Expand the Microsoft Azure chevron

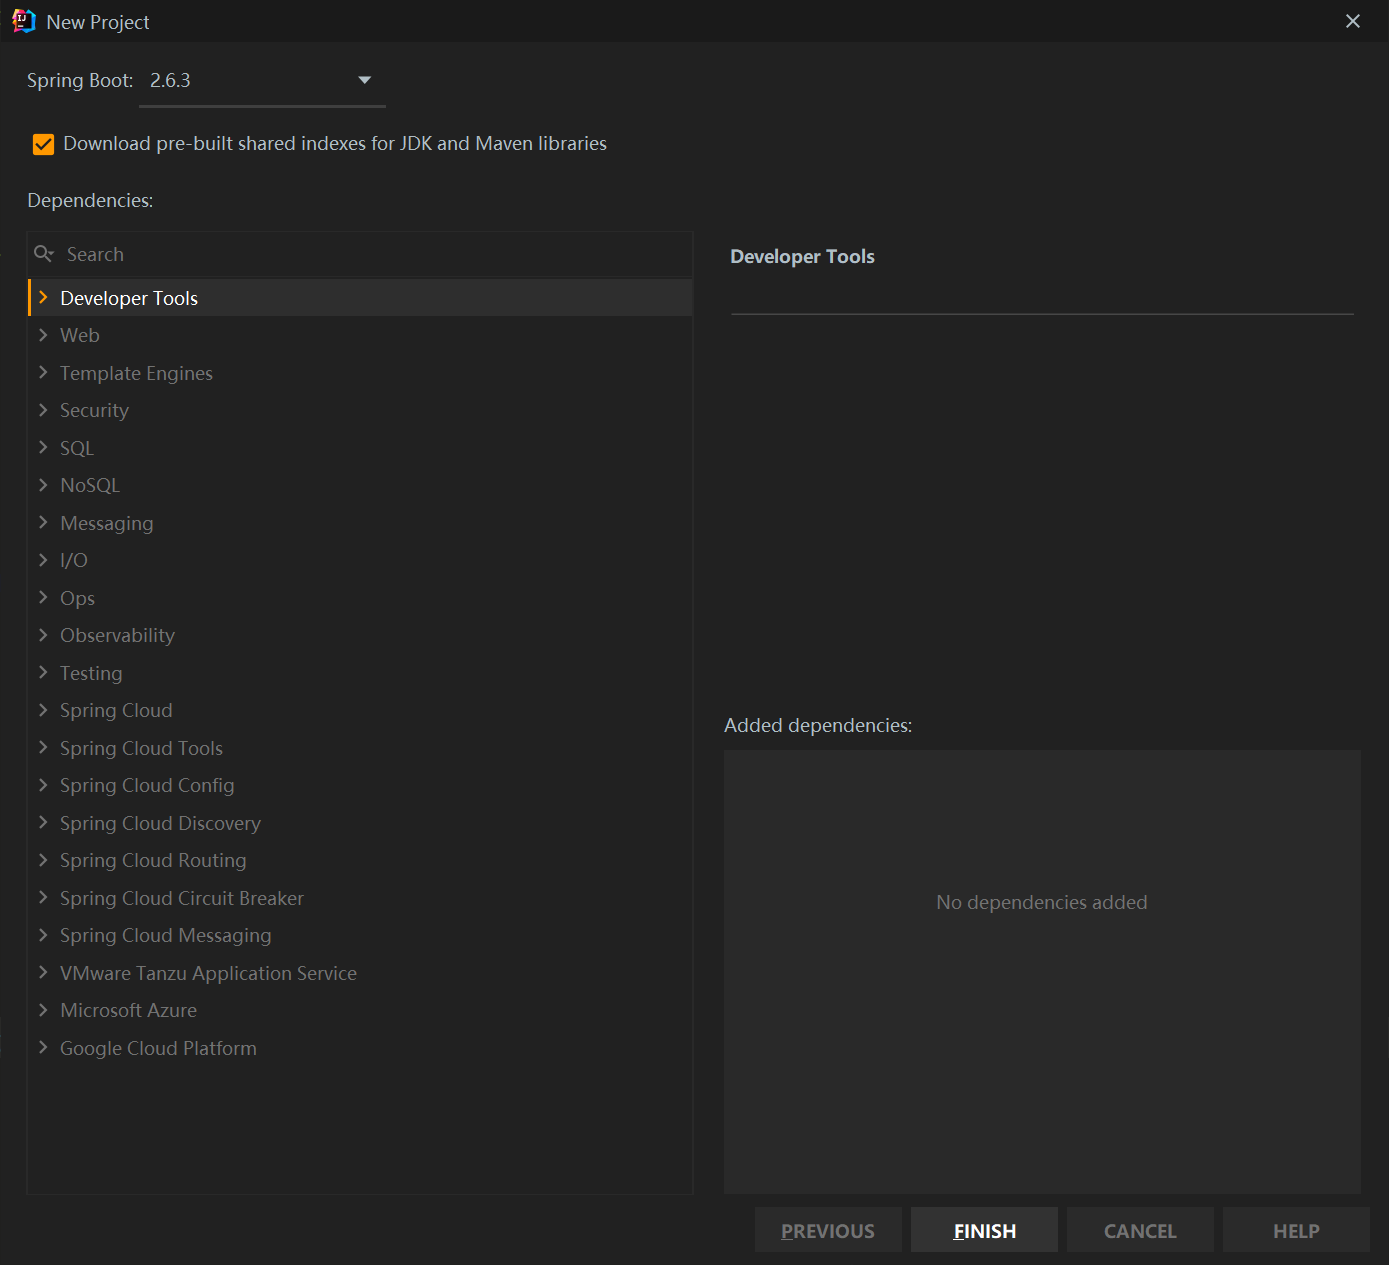click(43, 1010)
